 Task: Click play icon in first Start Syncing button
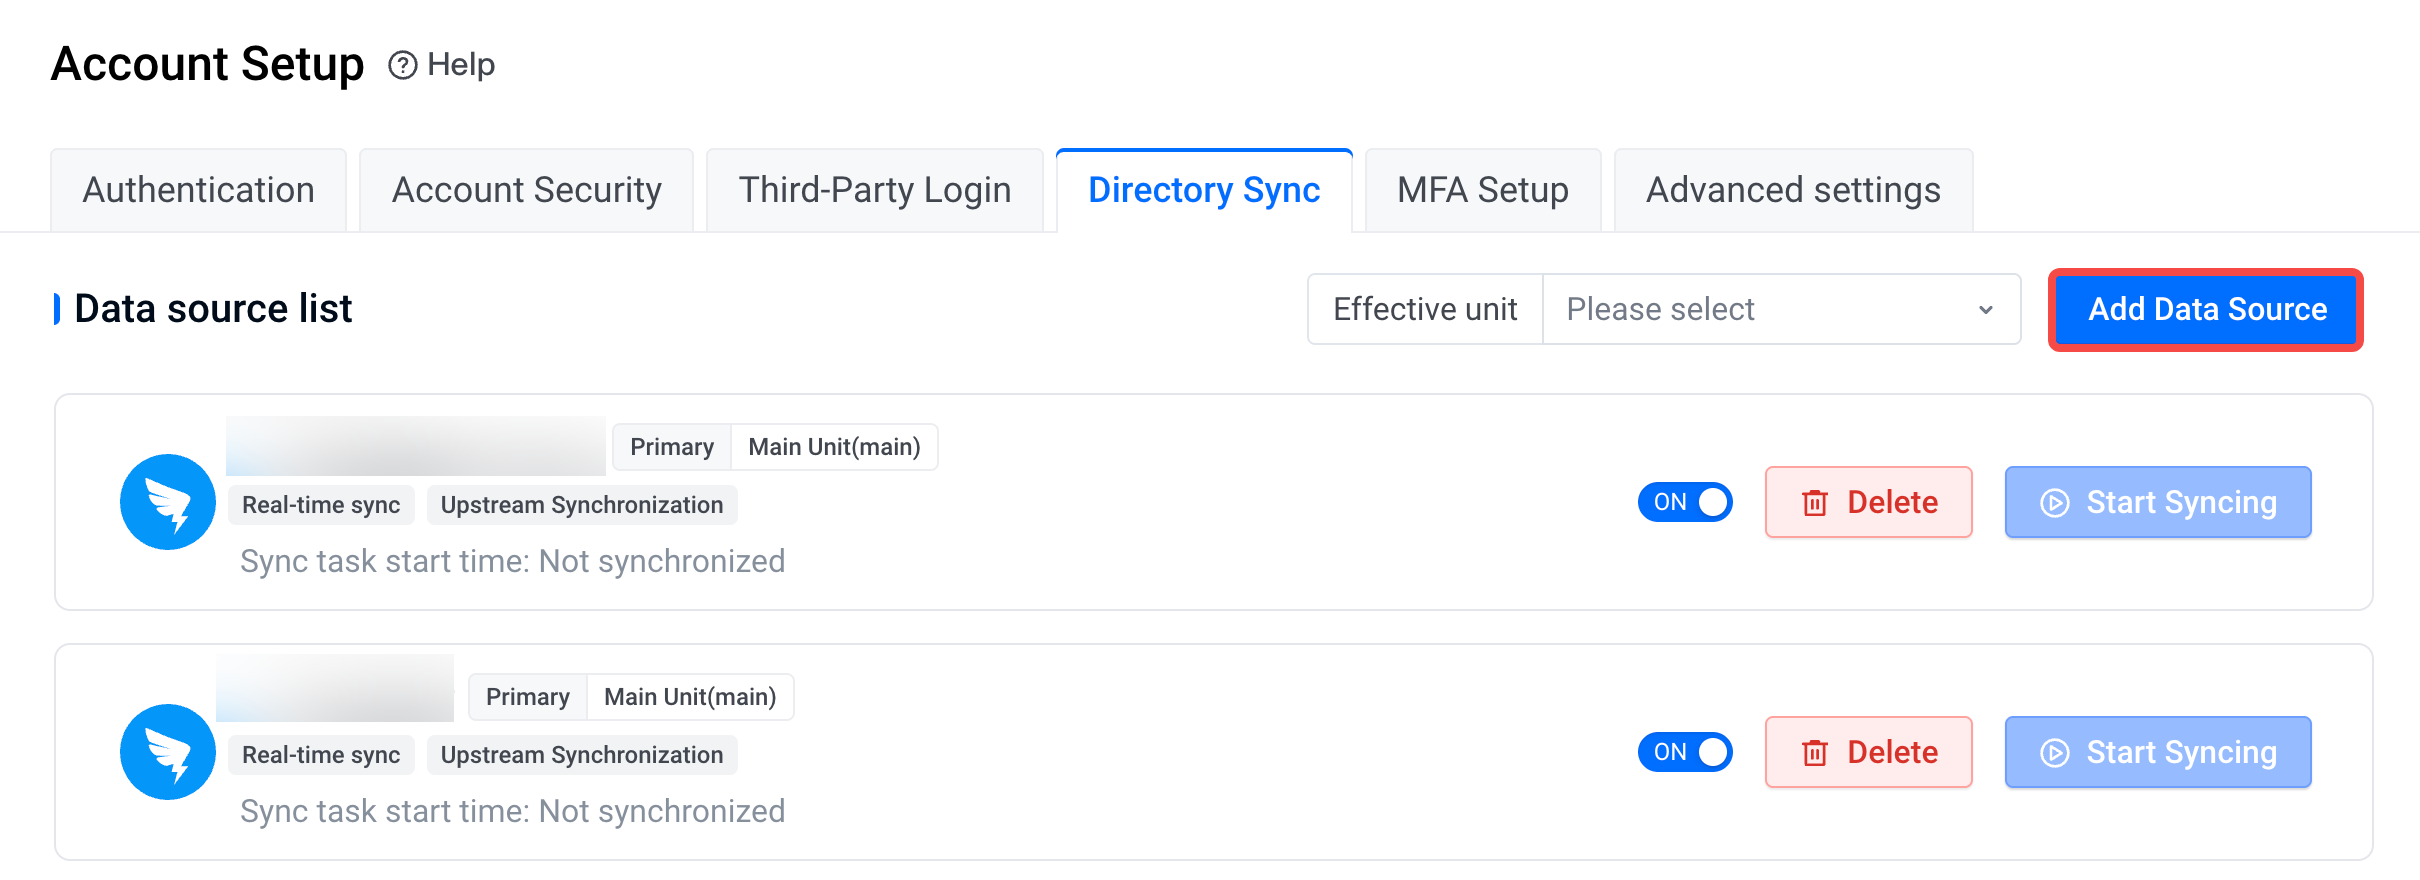click(2054, 502)
